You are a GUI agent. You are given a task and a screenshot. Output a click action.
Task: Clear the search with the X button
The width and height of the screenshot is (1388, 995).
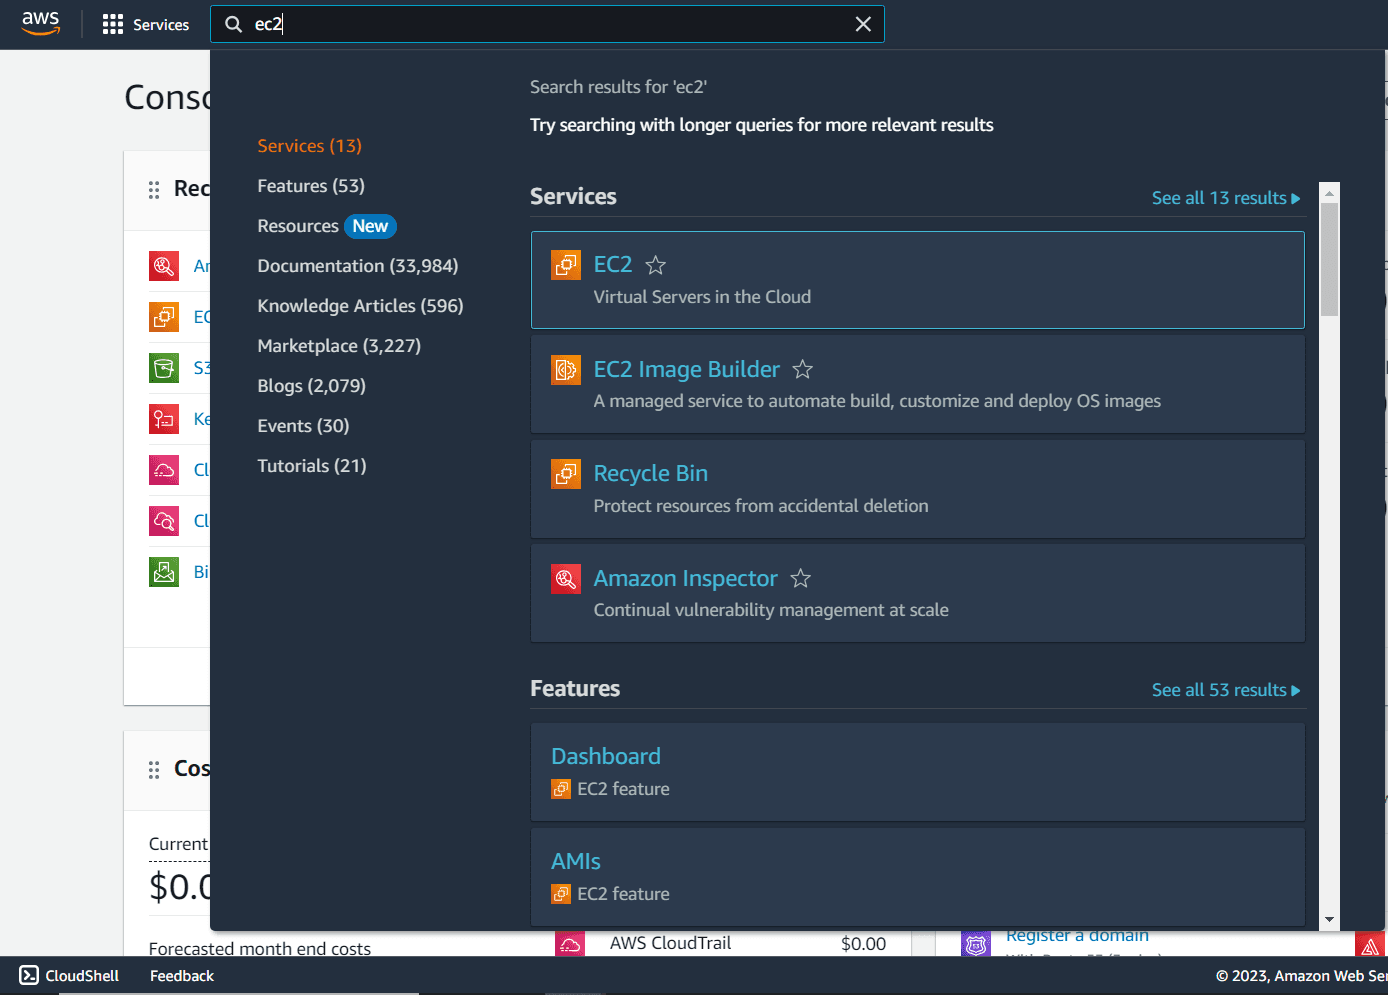tap(863, 23)
